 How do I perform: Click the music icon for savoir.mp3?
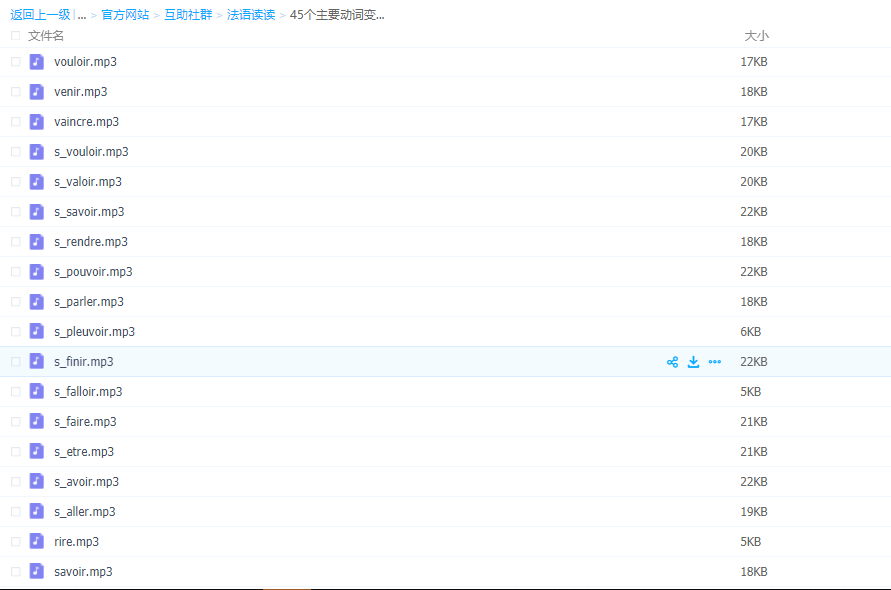click(x=36, y=571)
